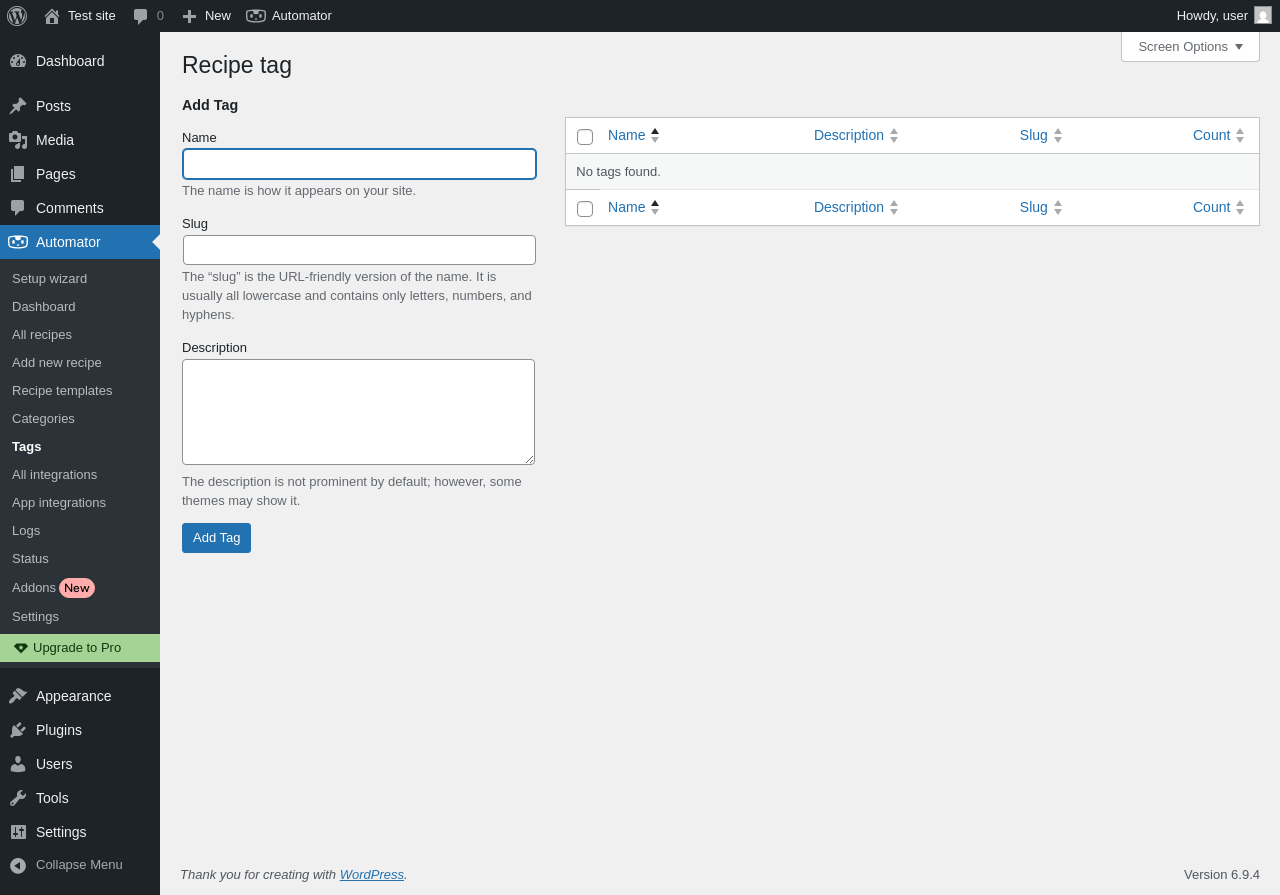The height and width of the screenshot is (895, 1280).
Task: Collapse the sidebar using the arrow icon
Action: pos(18,865)
